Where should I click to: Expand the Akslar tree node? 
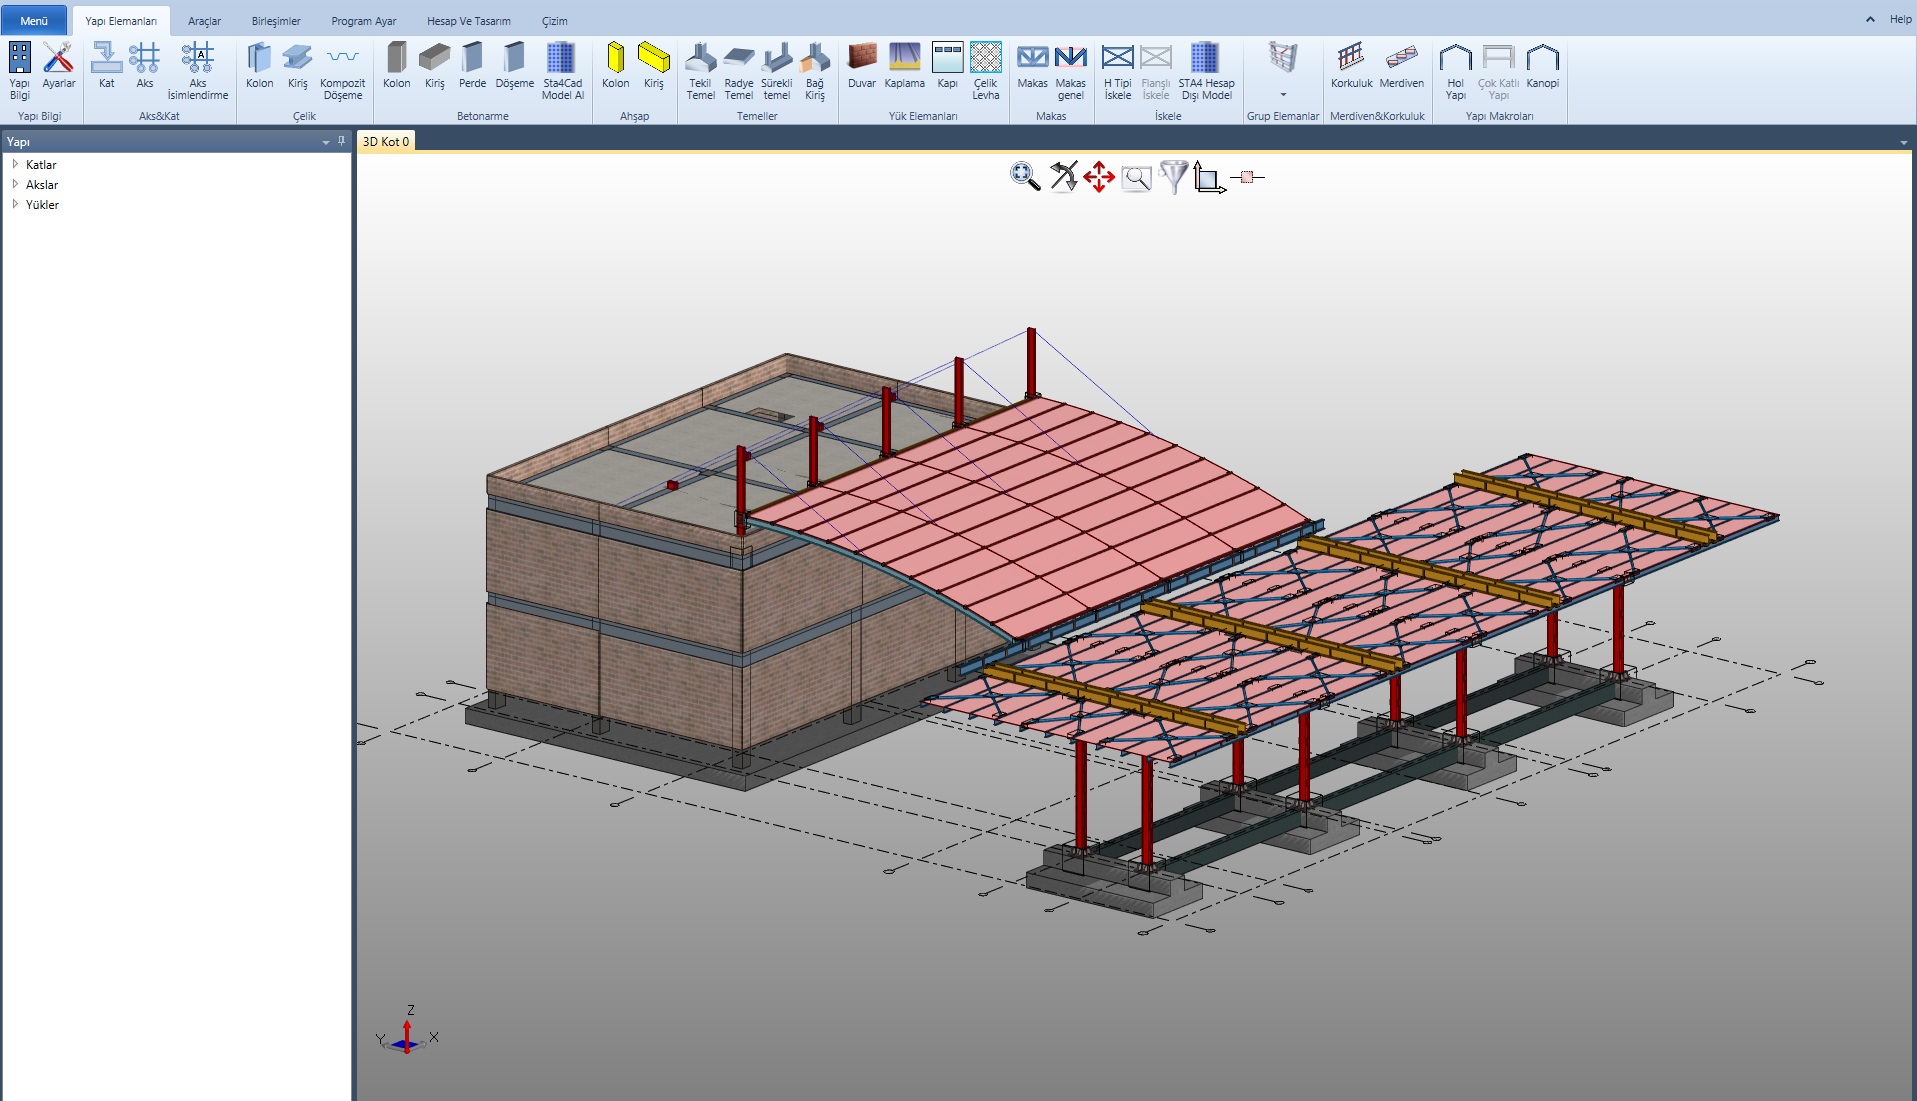click(x=15, y=184)
